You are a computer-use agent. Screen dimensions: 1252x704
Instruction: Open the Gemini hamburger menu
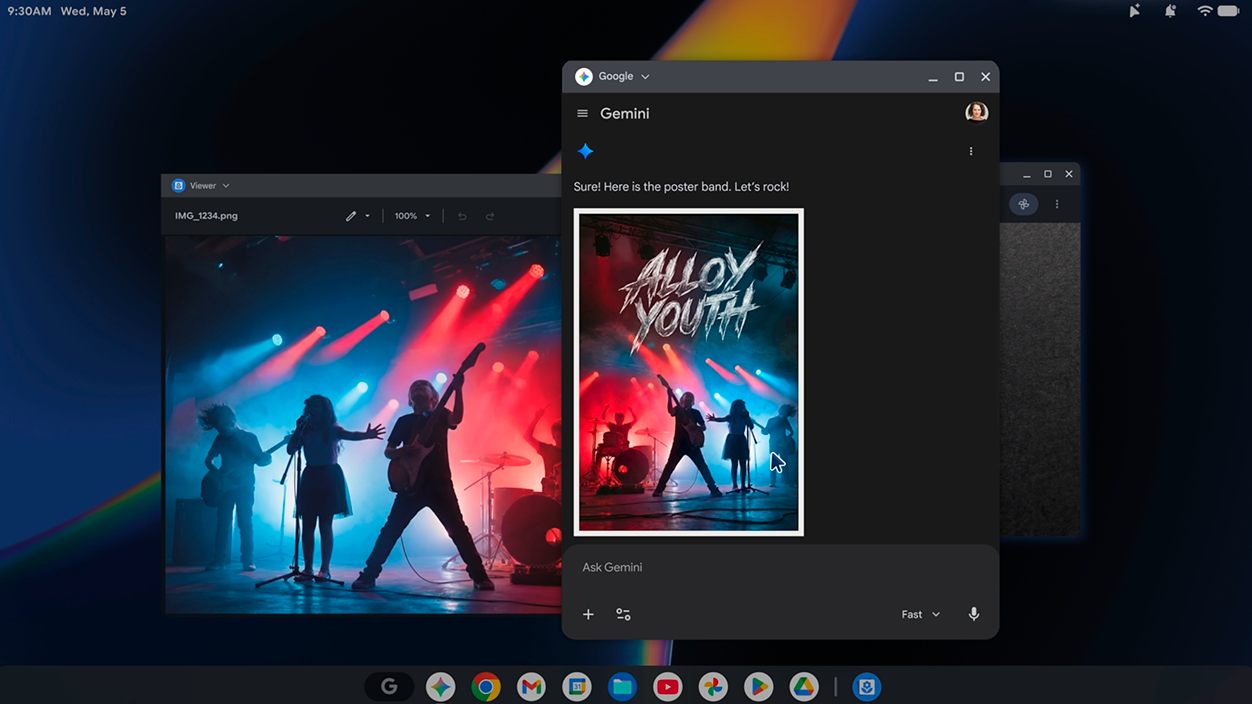click(583, 114)
